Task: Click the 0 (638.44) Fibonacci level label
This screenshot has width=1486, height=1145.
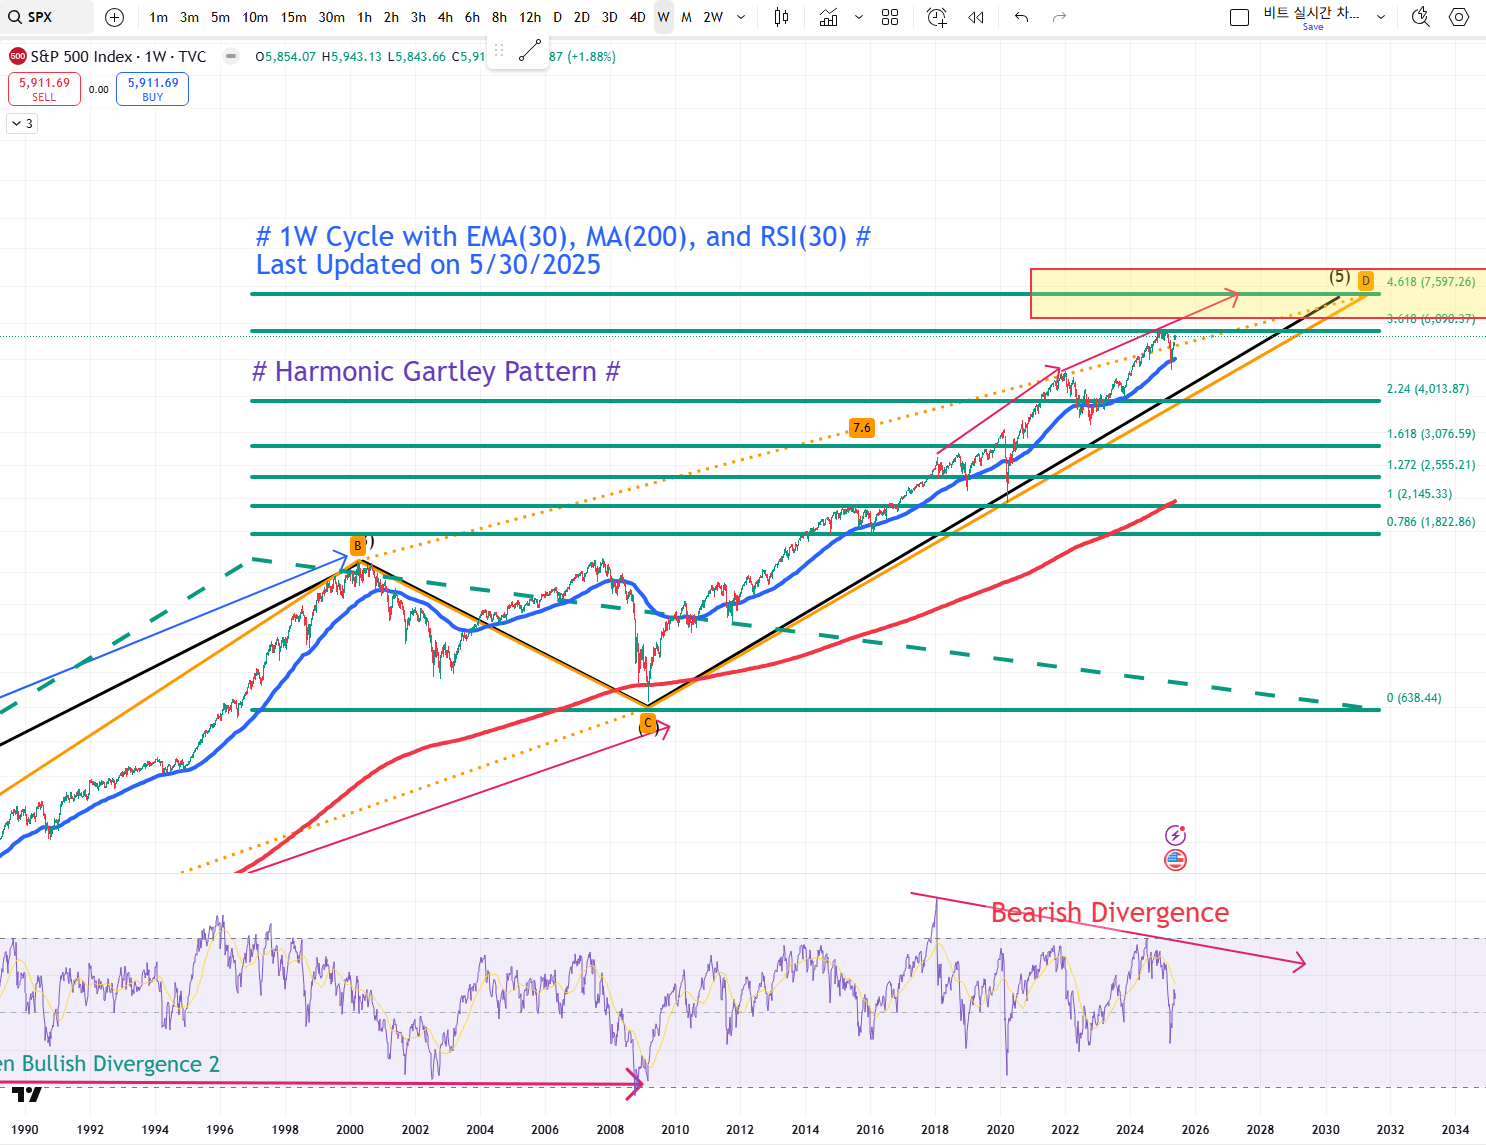Action: pos(1414,698)
